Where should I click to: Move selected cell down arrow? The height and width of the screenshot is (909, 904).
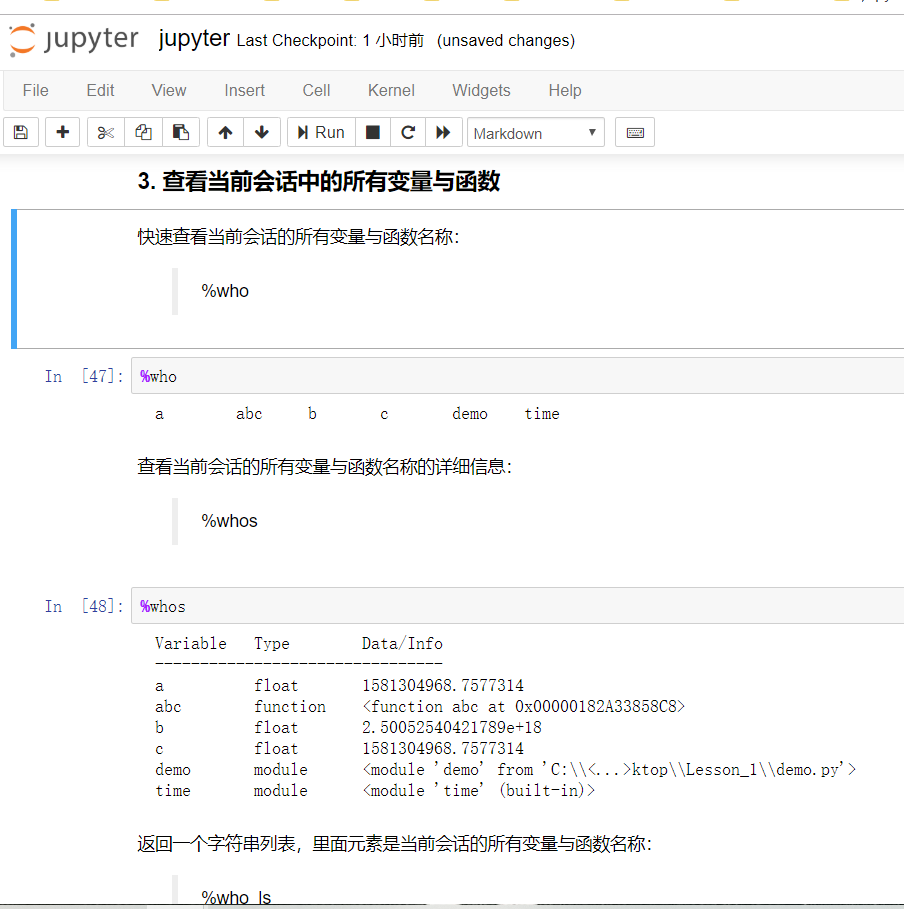coord(262,132)
